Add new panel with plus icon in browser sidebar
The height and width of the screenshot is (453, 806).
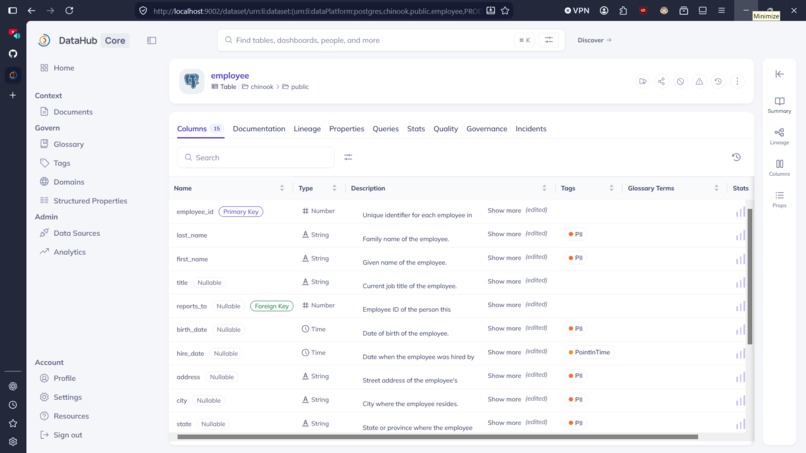[x=13, y=95]
